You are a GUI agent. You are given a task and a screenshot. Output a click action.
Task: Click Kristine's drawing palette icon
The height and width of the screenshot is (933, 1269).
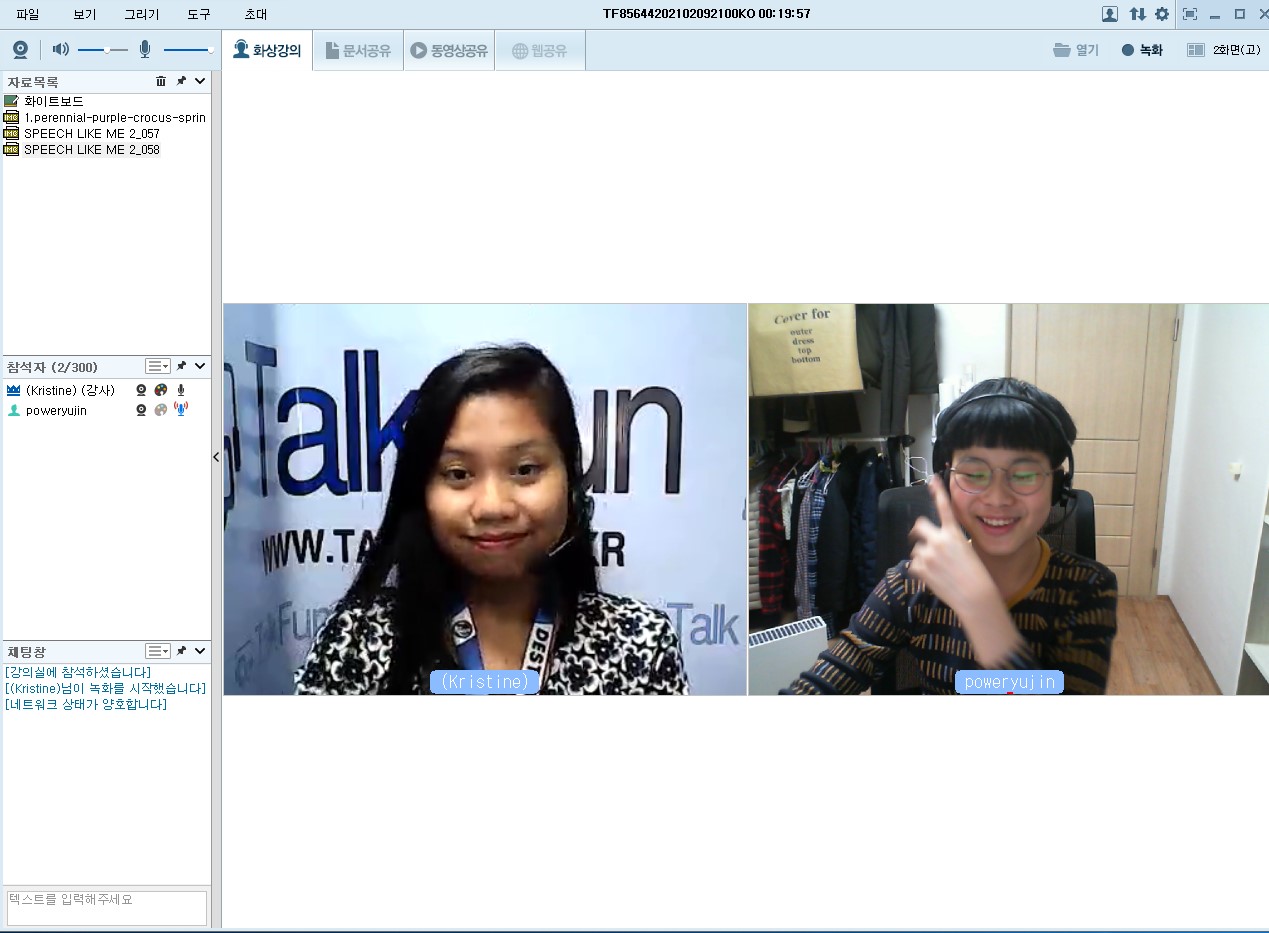click(x=161, y=390)
